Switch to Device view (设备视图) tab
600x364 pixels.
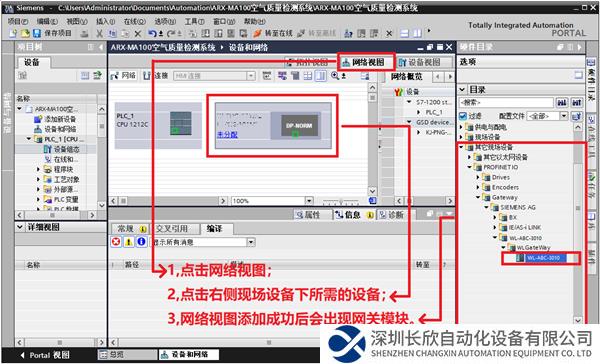point(420,62)
